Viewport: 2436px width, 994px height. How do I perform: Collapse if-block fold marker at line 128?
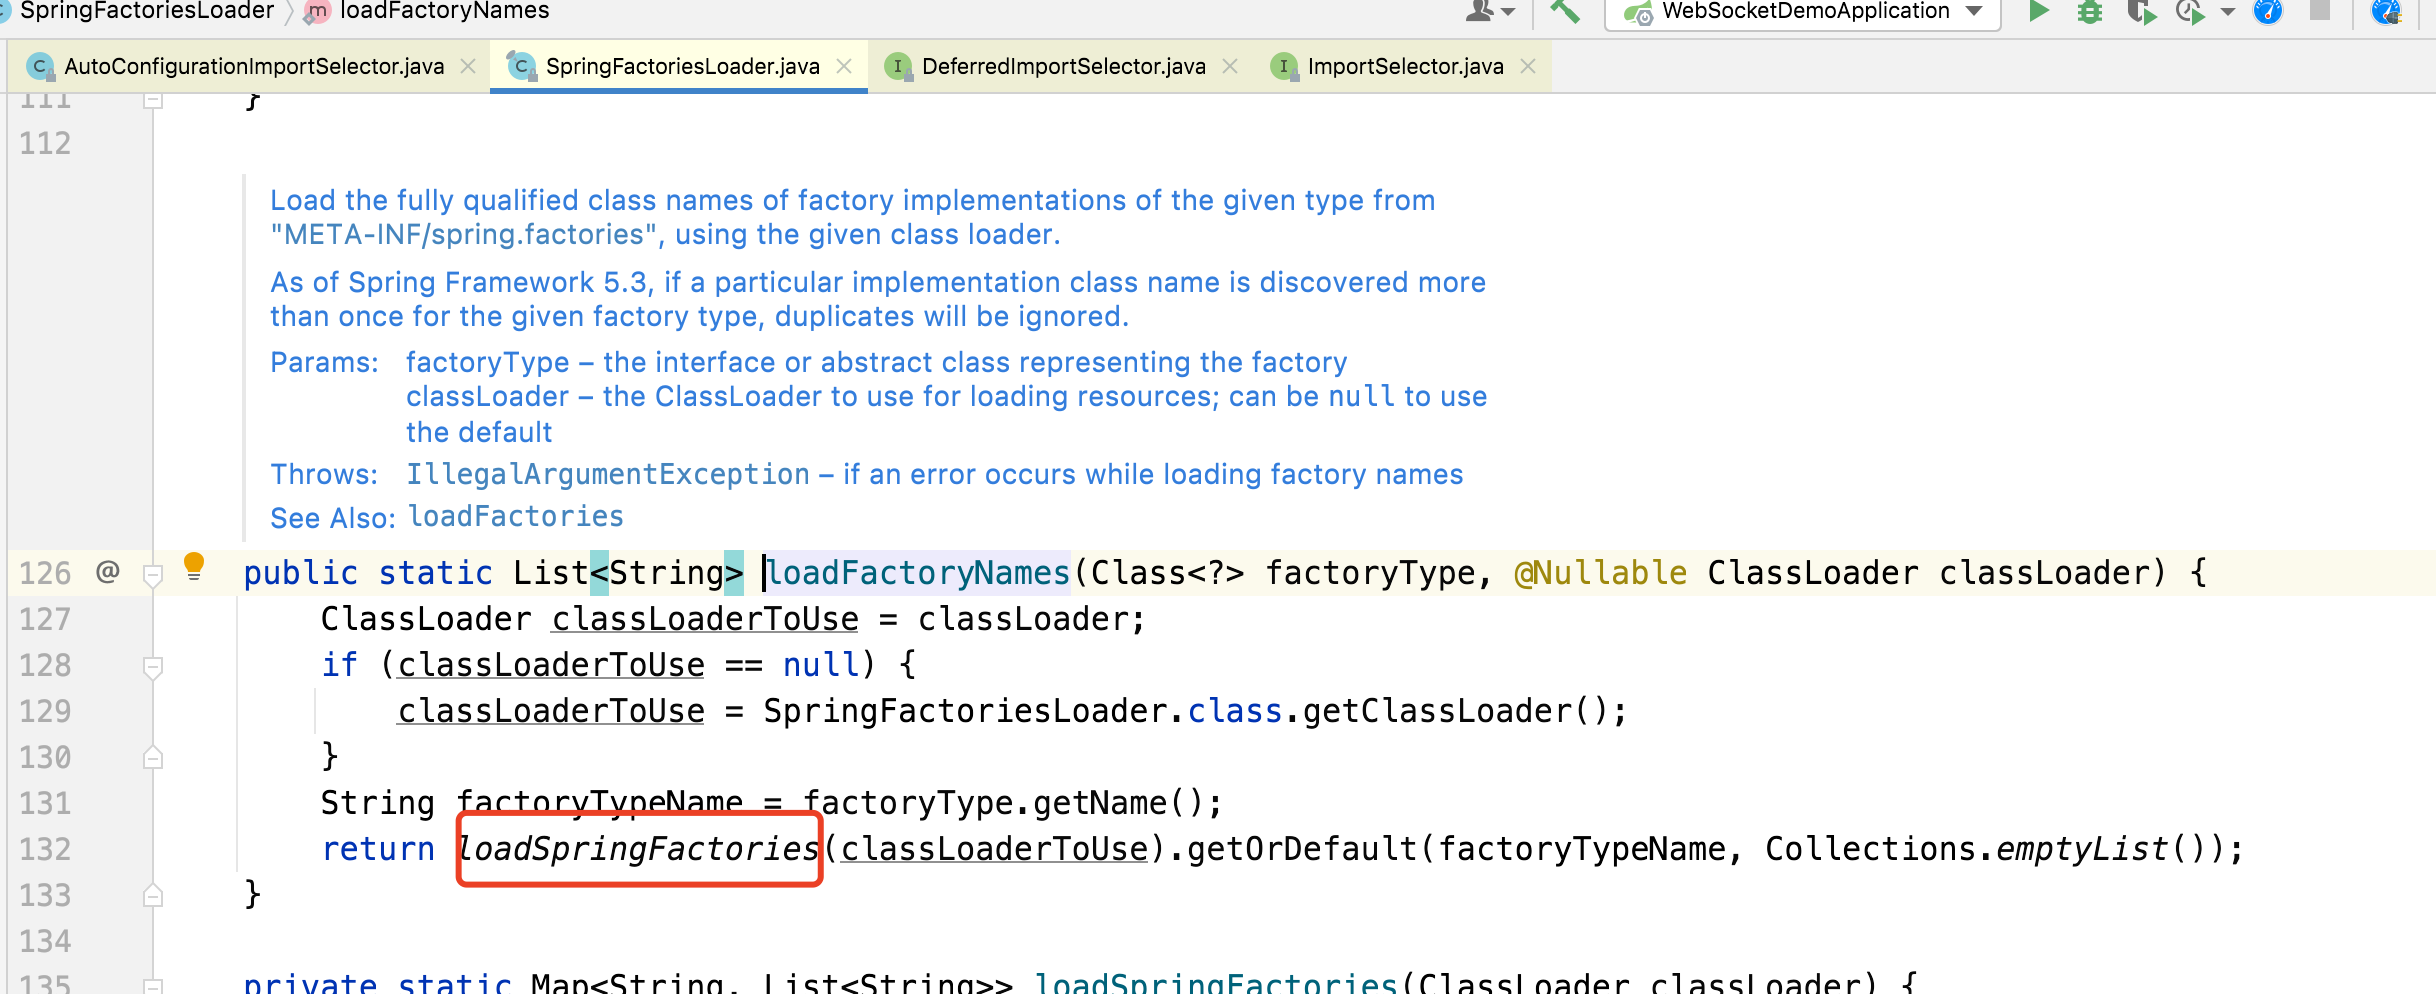click(153, 667)
